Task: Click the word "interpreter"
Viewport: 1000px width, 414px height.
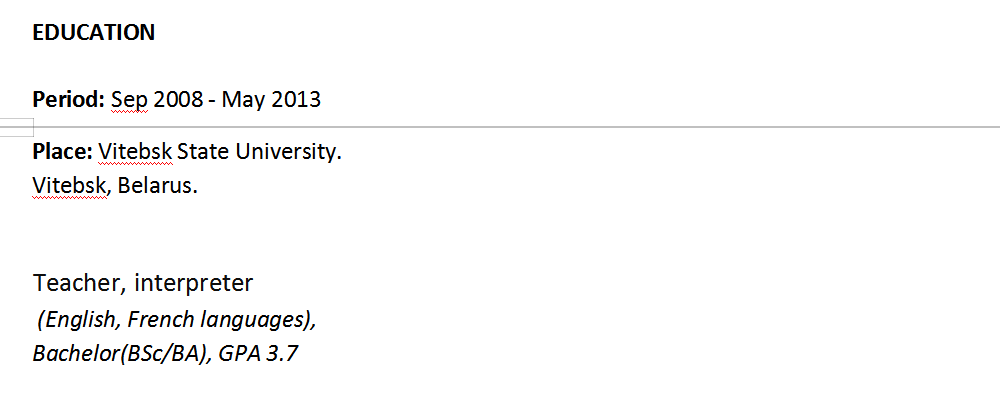Action: [194, 284]
